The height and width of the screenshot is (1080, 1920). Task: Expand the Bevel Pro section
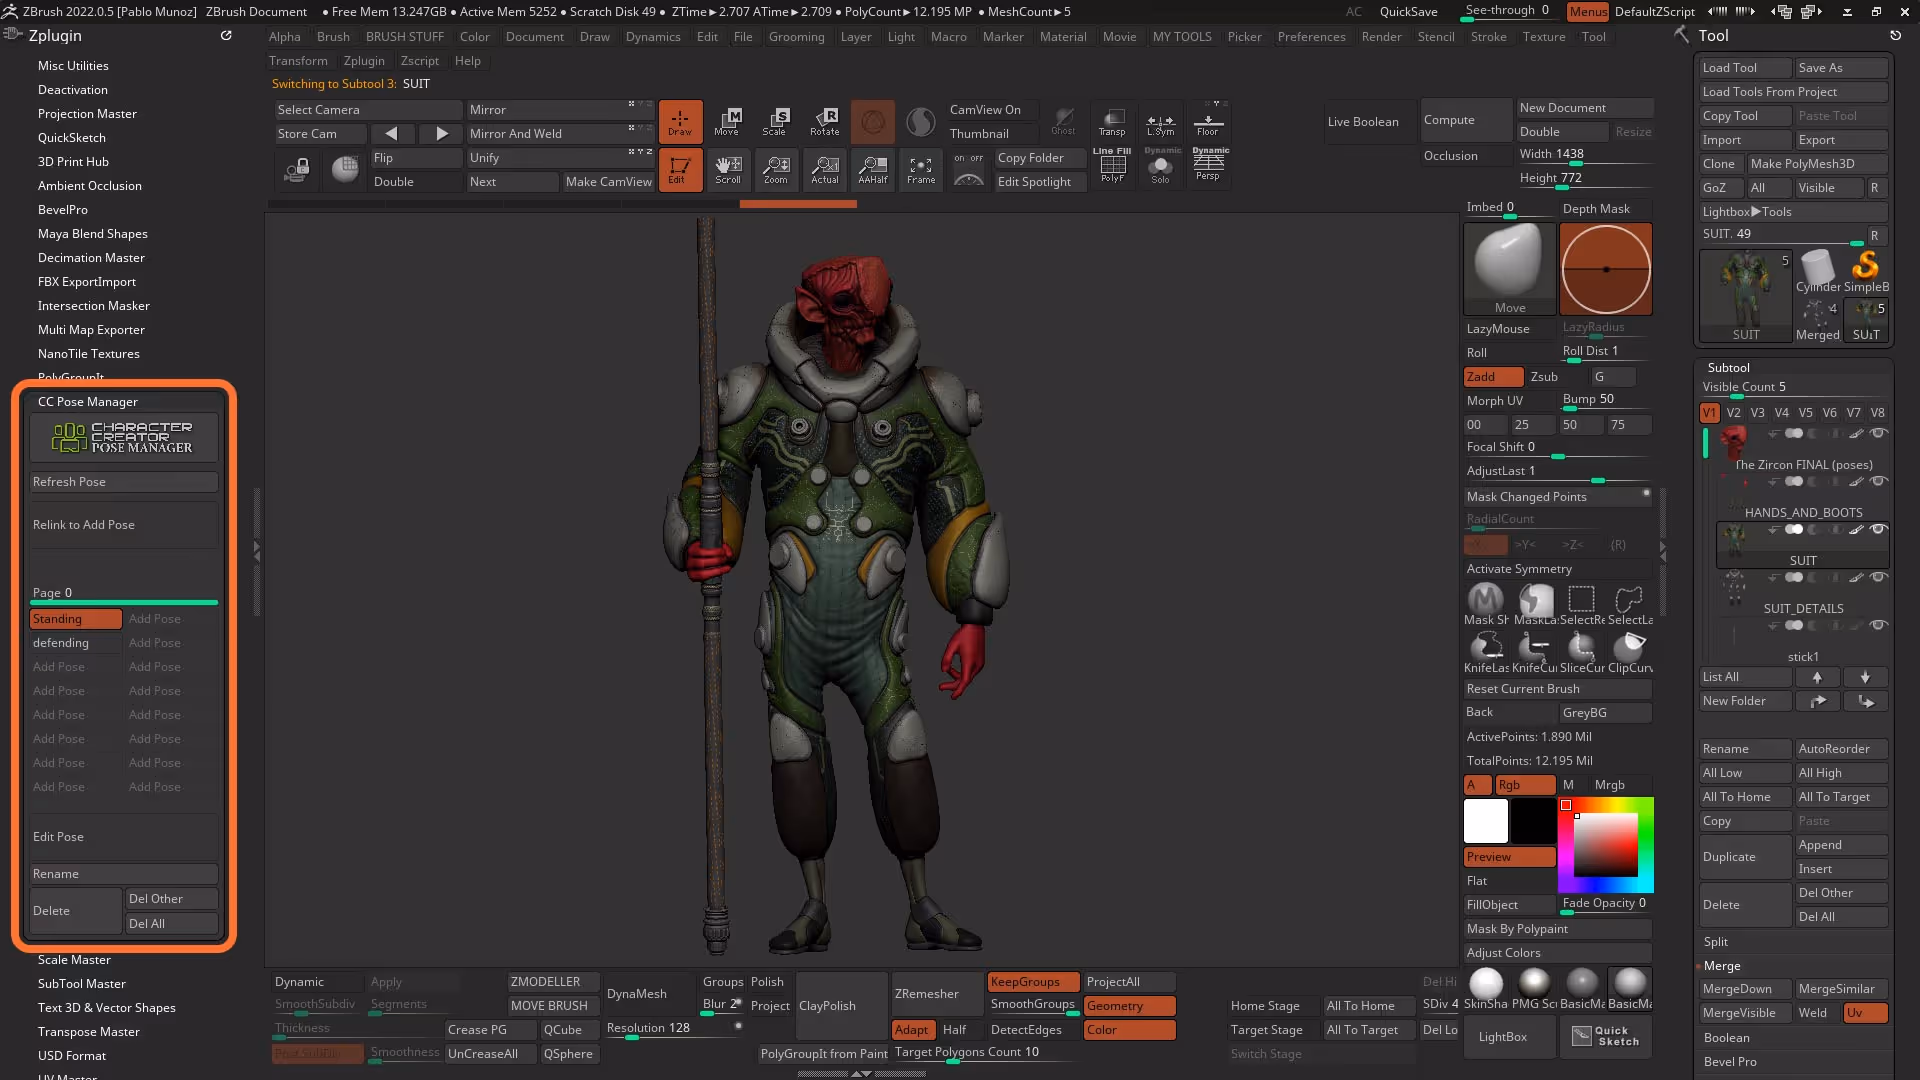1730,1062
